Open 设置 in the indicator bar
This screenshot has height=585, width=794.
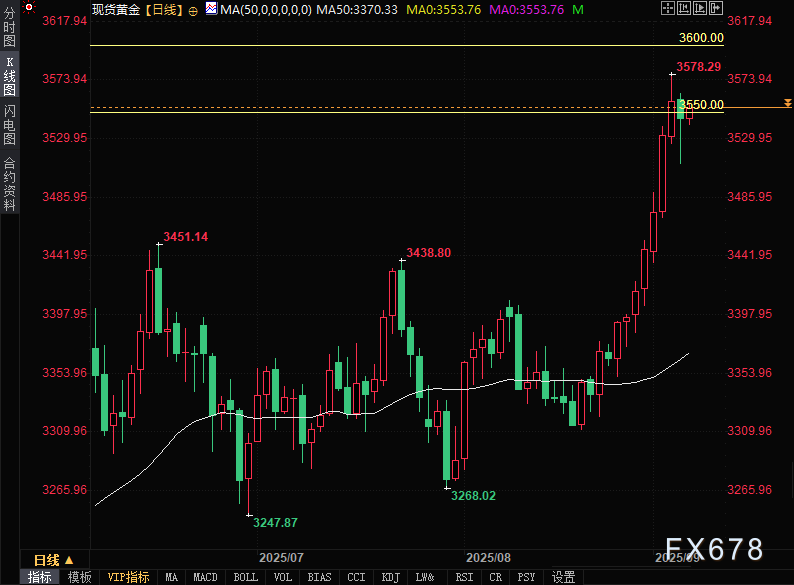pos(563,577)
